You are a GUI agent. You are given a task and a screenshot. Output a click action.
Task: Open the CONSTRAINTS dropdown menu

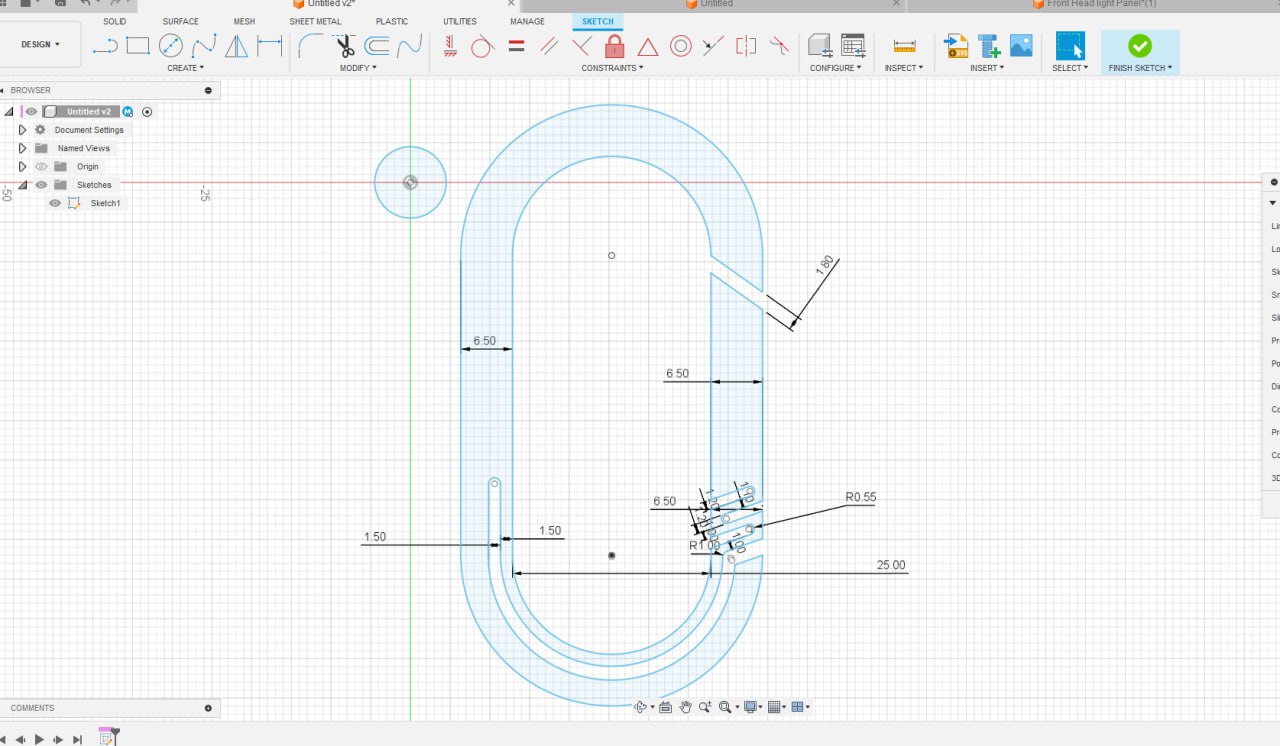click(x=612, y=68)
